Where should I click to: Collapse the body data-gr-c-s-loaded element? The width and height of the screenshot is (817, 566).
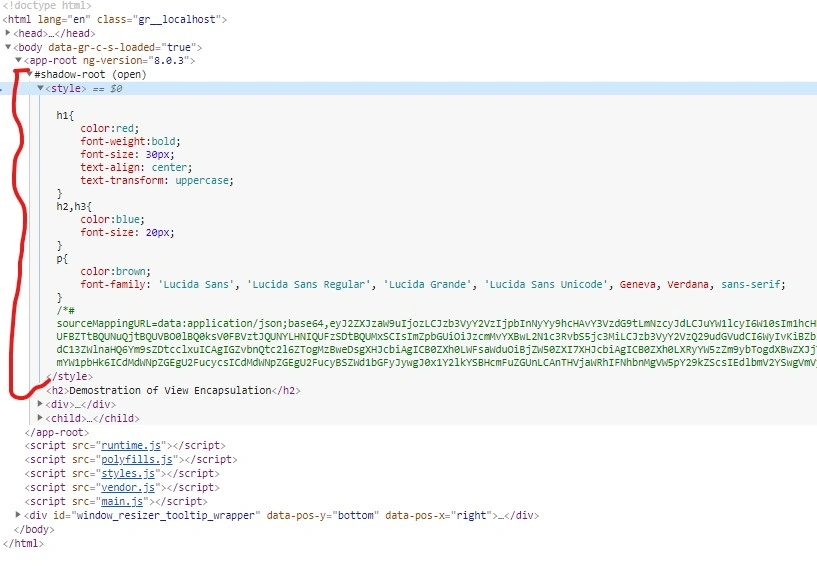[8, 46]
